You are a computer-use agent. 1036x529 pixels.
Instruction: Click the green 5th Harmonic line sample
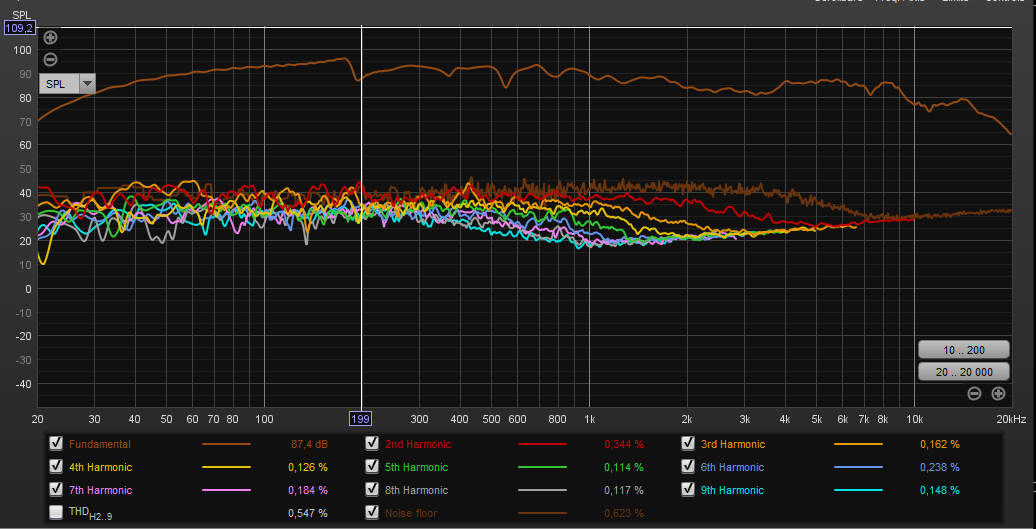tap(542, 467)
